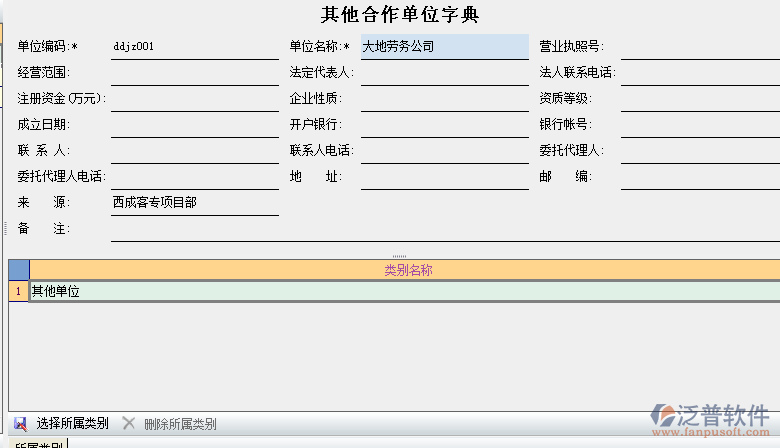Click the 联系人 input field
Viewport: 780px width, 448px height.
click(195, 151)
